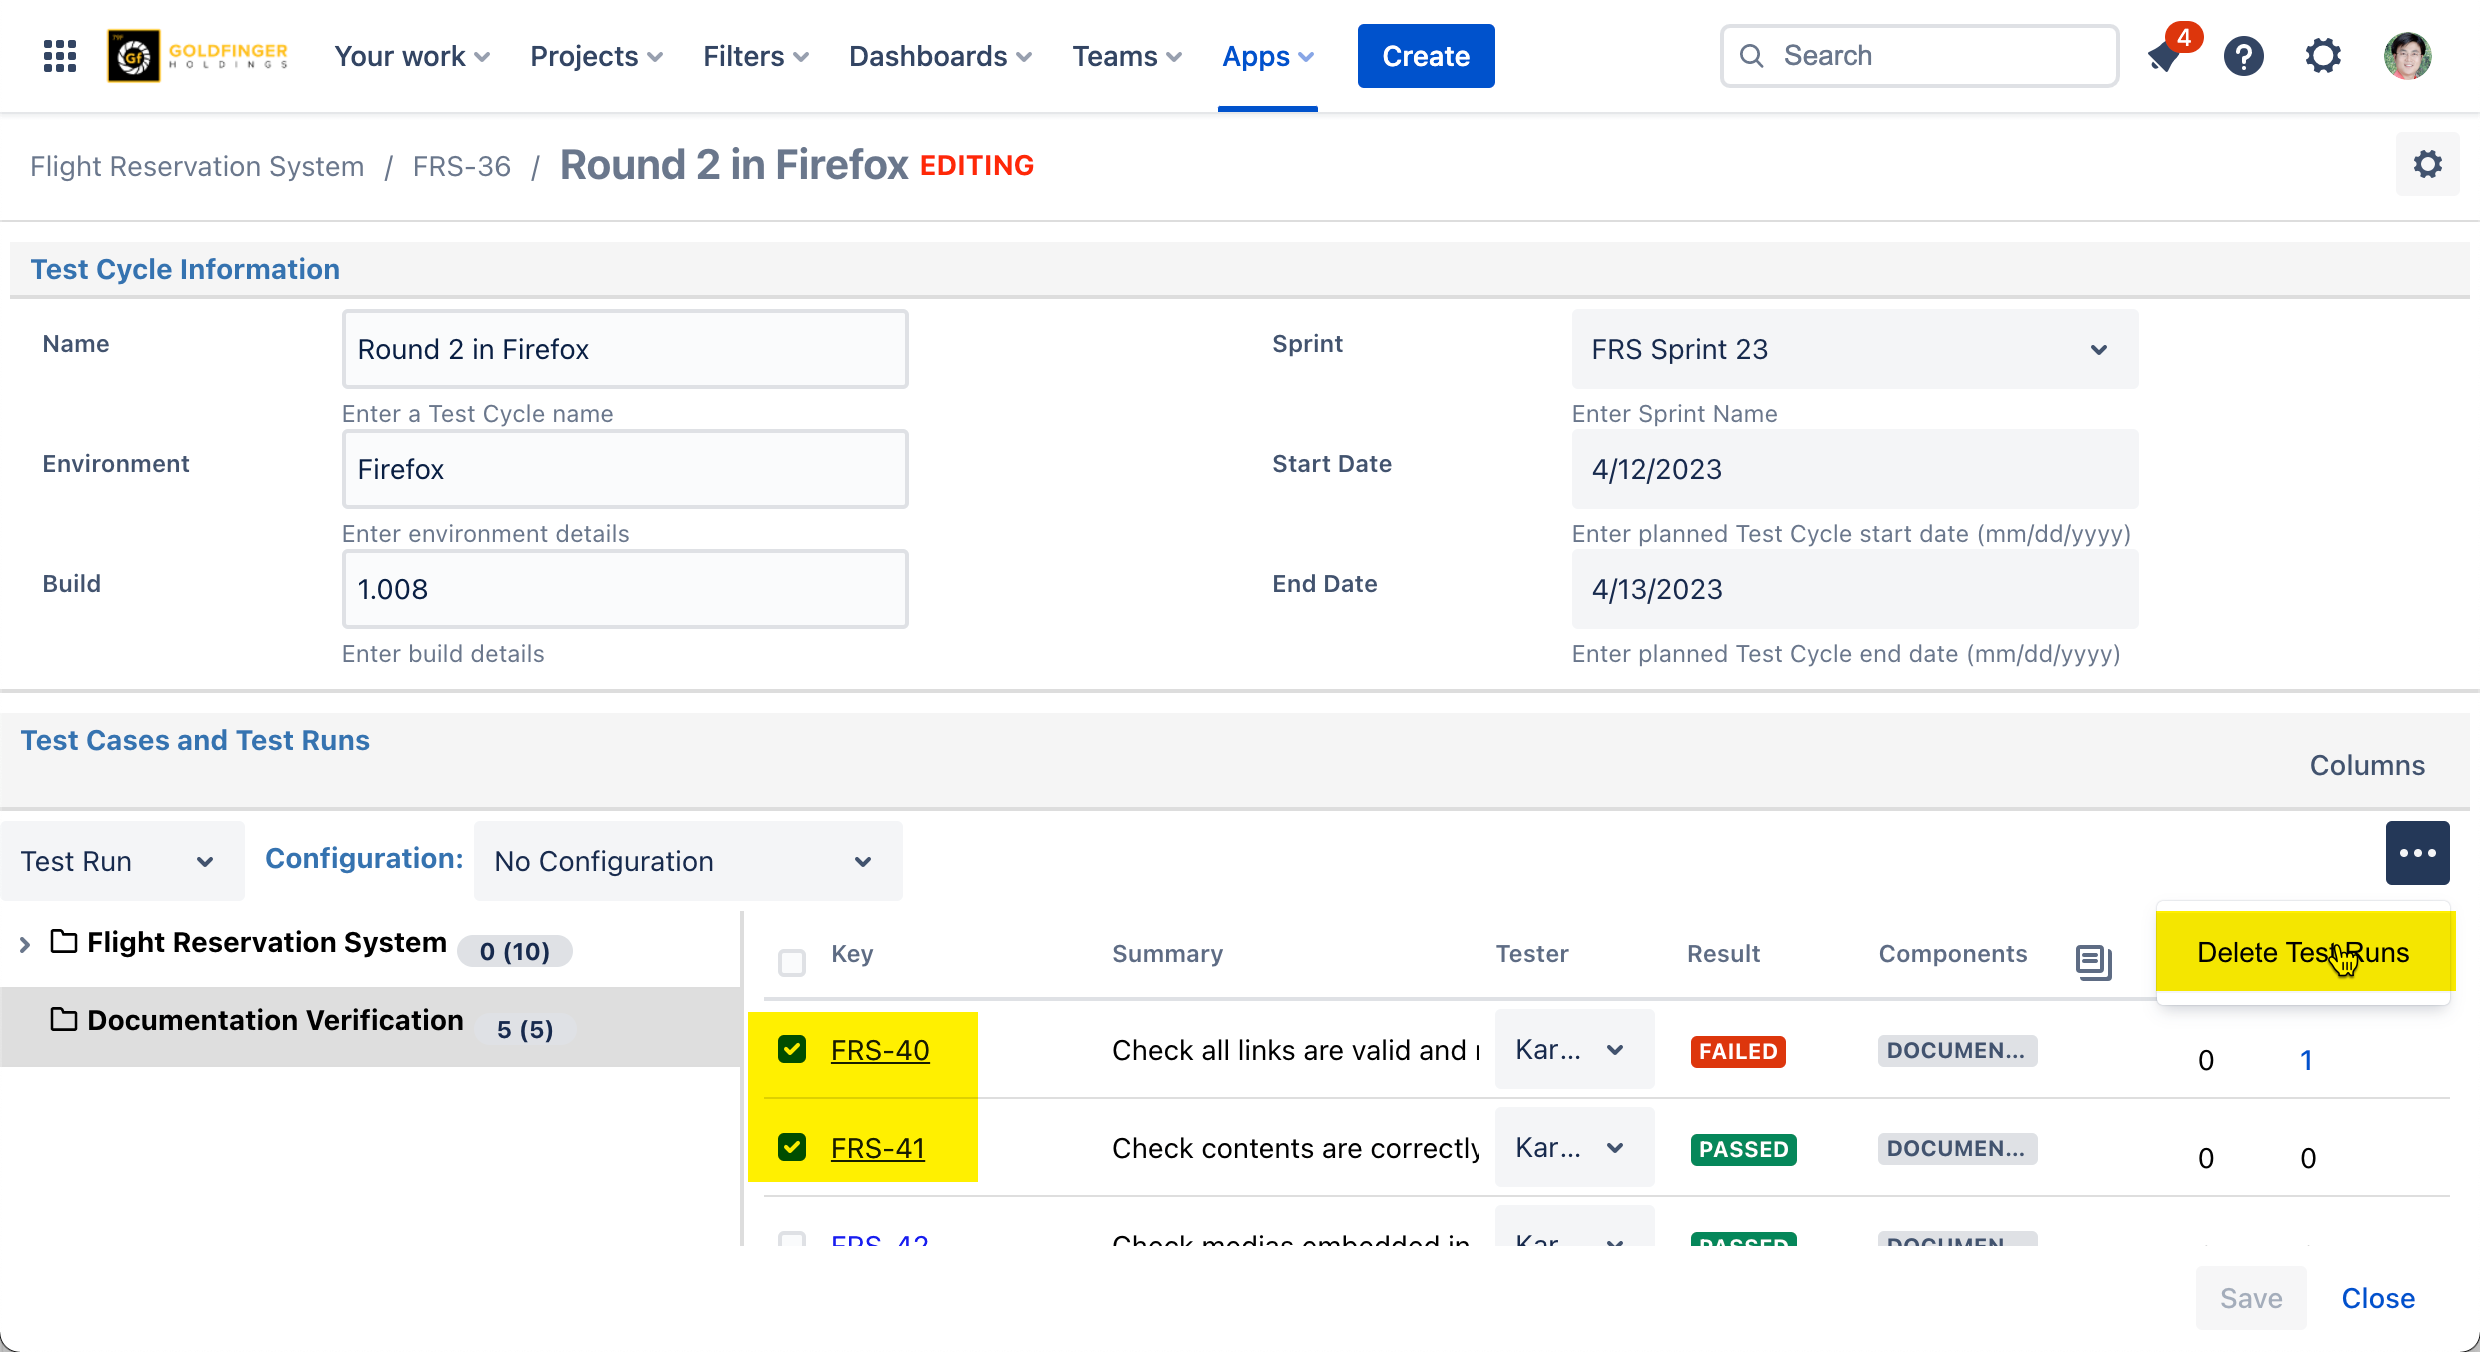
Task: Select Delete Test Runs menu option
Action: pyautogui.click(x=2302, y=952)
